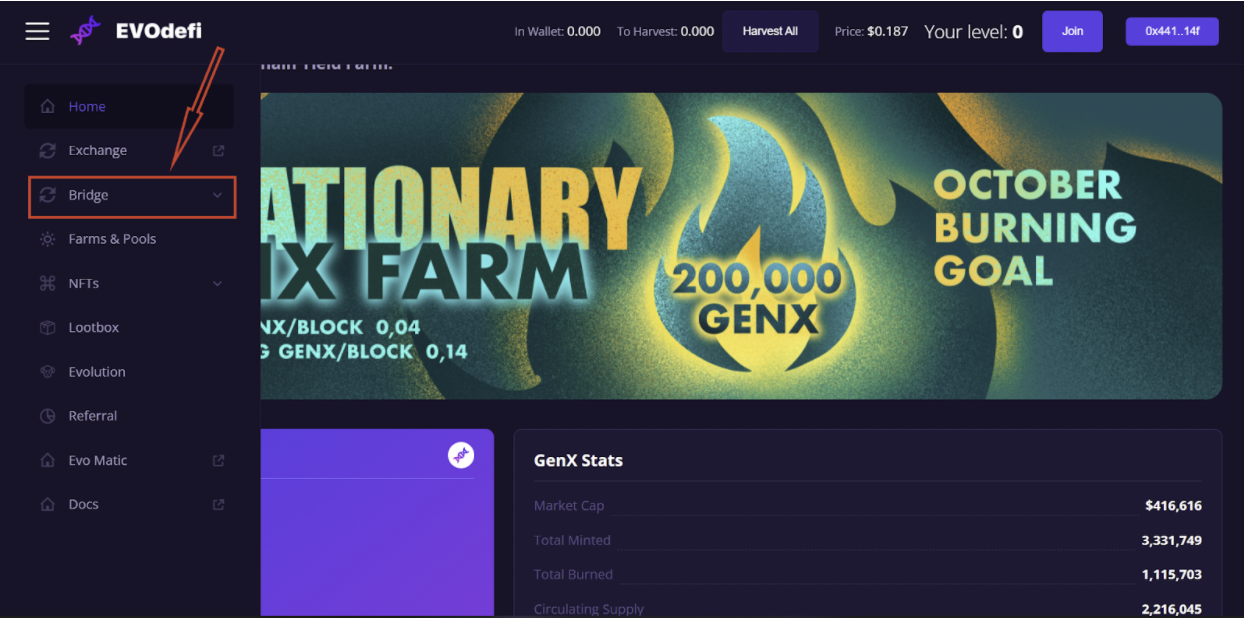Viewport: 1244px width, 618px height.
Task: Open Farms & Pools page
Action: (x=129, y=239)
